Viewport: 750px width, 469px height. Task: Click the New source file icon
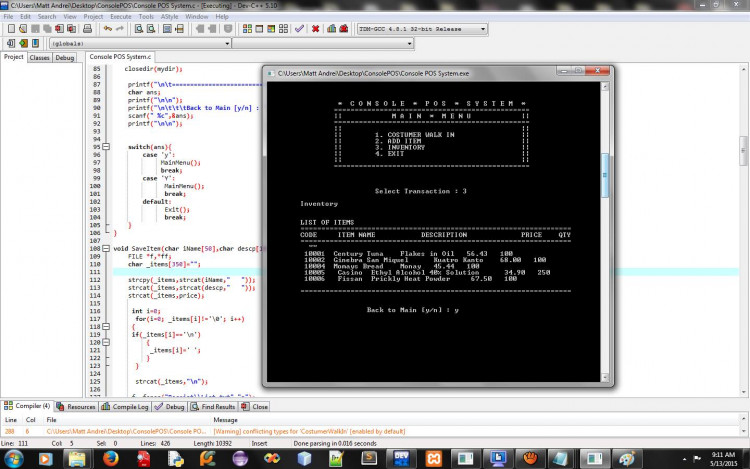11,29
